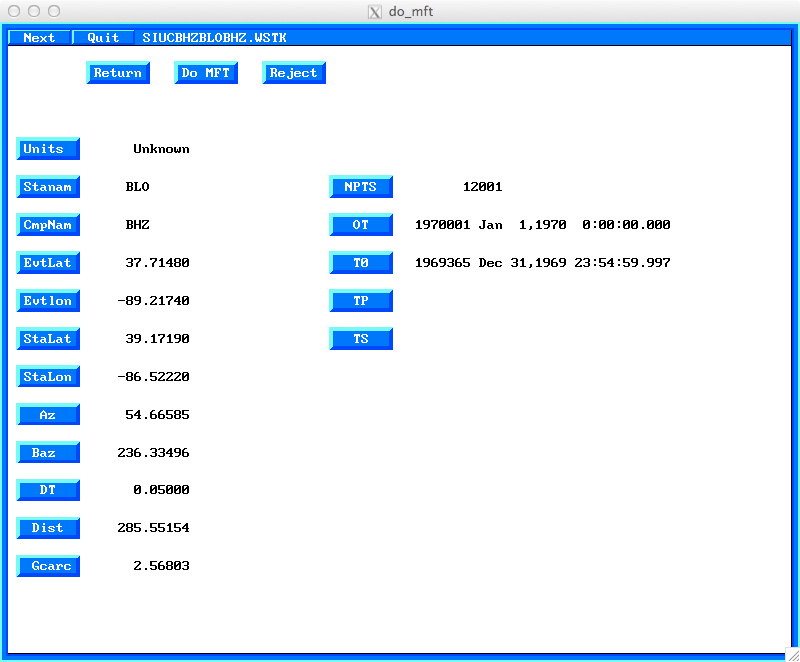Viewport: 800px width, 662px height.
Task: Click the T0 date 1969365 Dec 31,1969
Action: [x=490, y=263]
